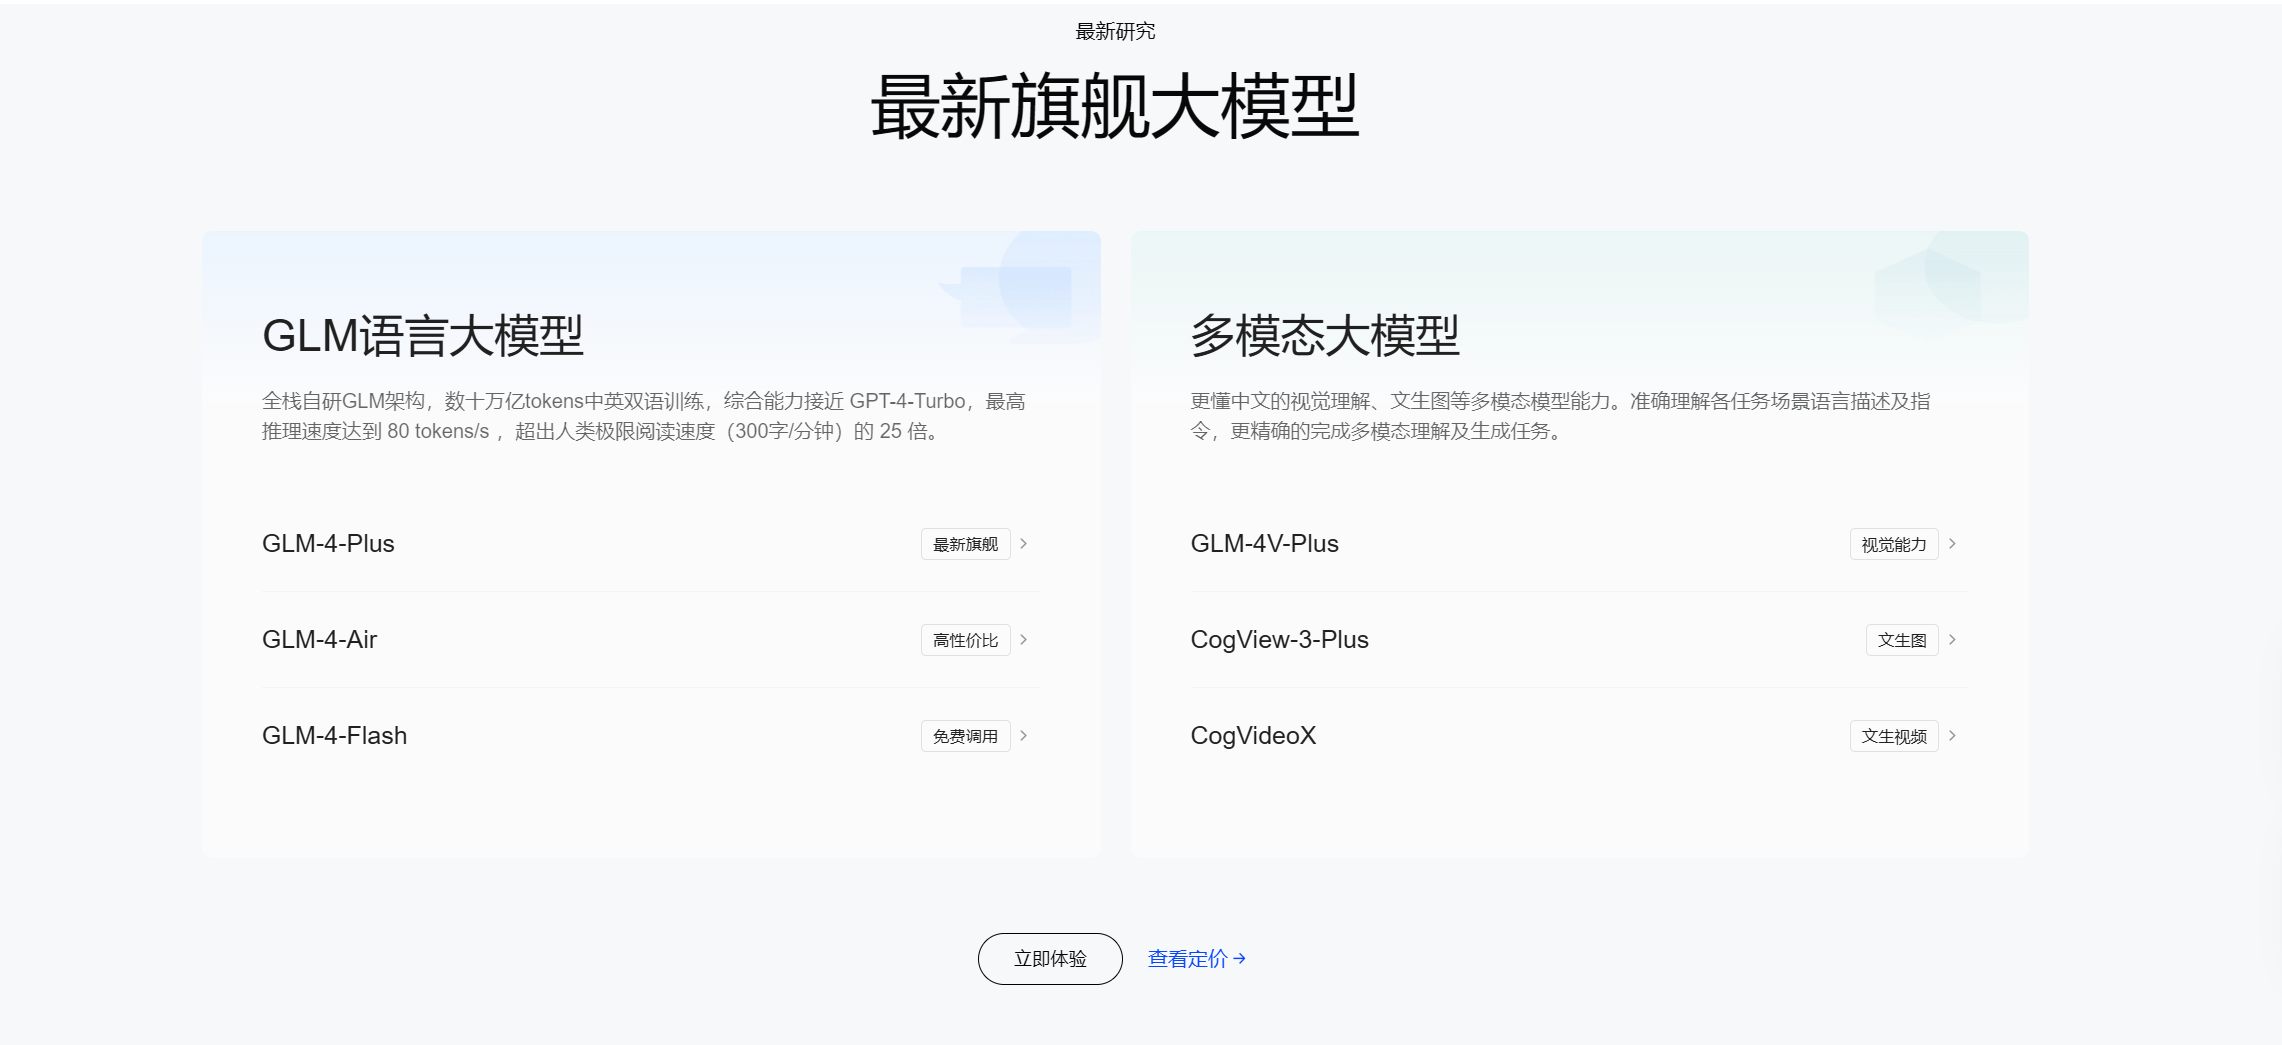This screenshot has width=2282, height=1045.
Task: Click chevron arrow next to 文生视频
Action: [x=1952, y=736]
